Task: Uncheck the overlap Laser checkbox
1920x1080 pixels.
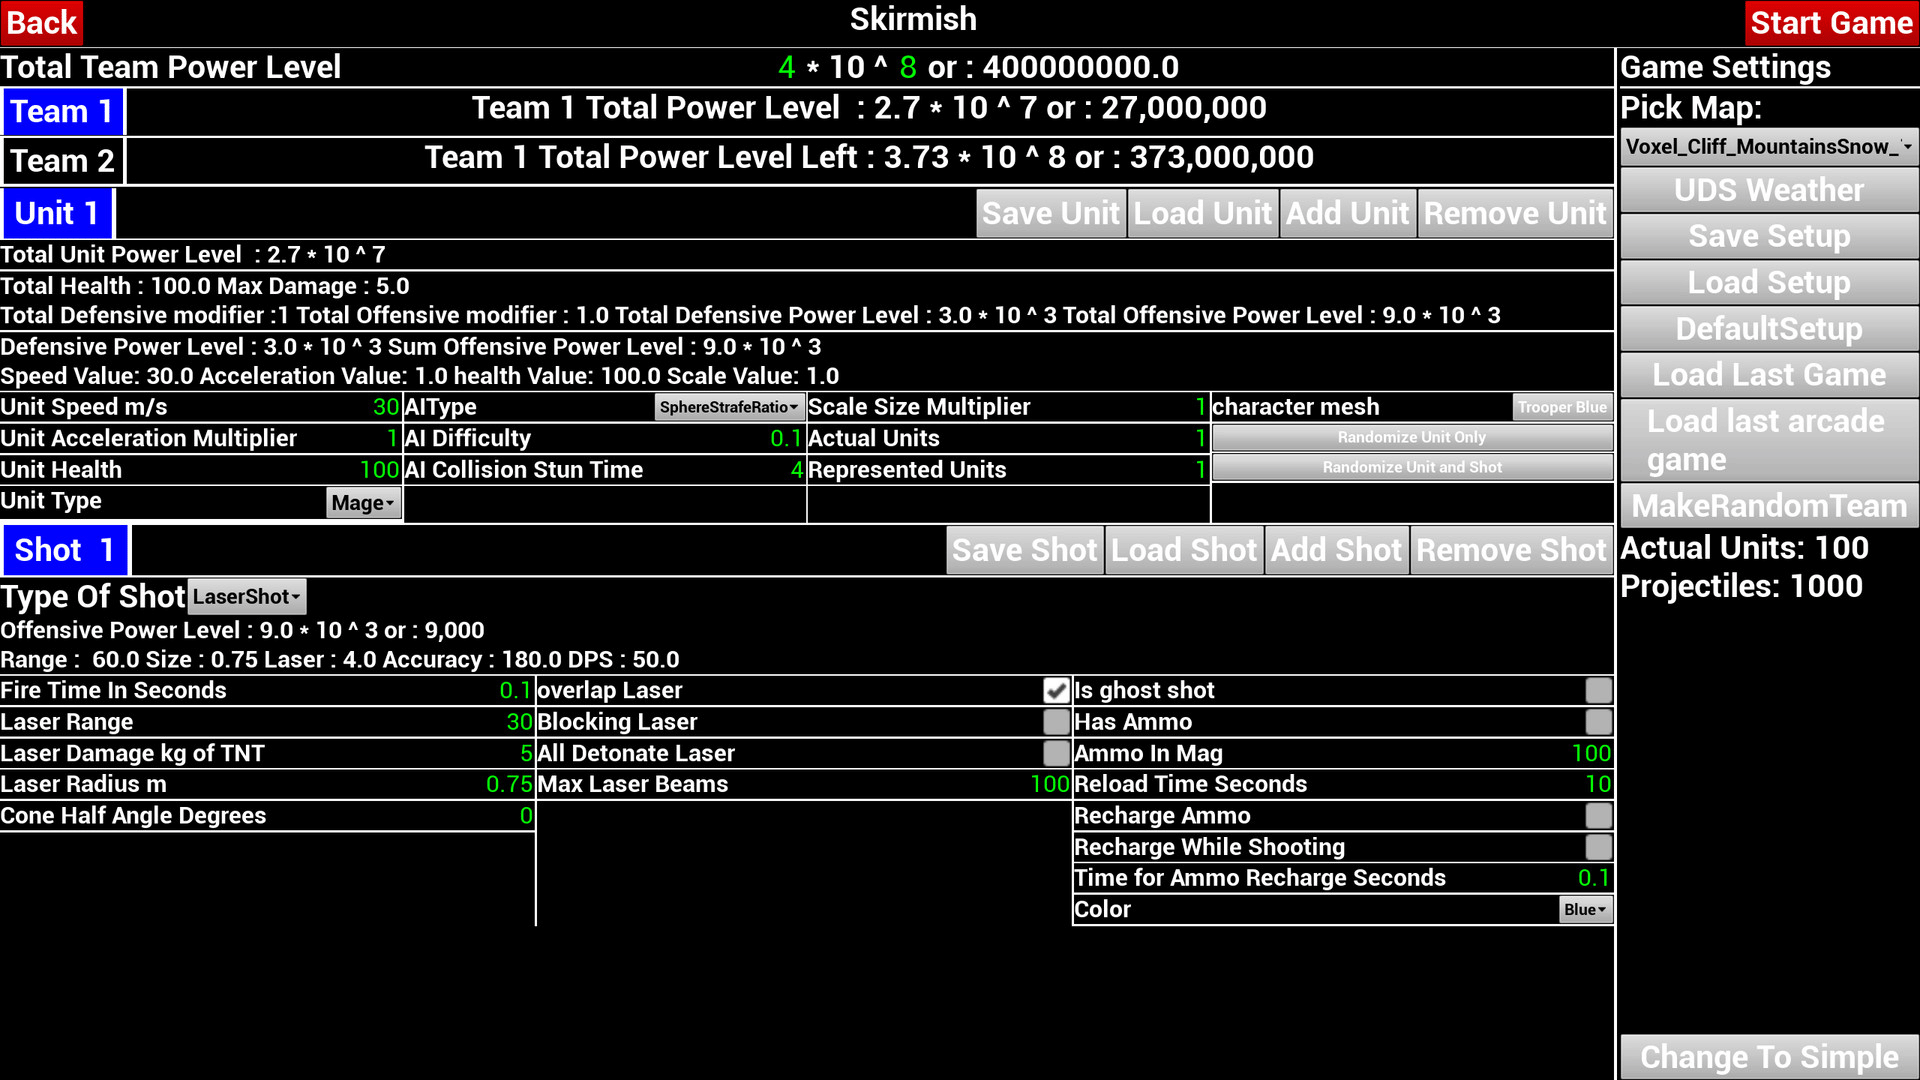Action: [1056, 690]
